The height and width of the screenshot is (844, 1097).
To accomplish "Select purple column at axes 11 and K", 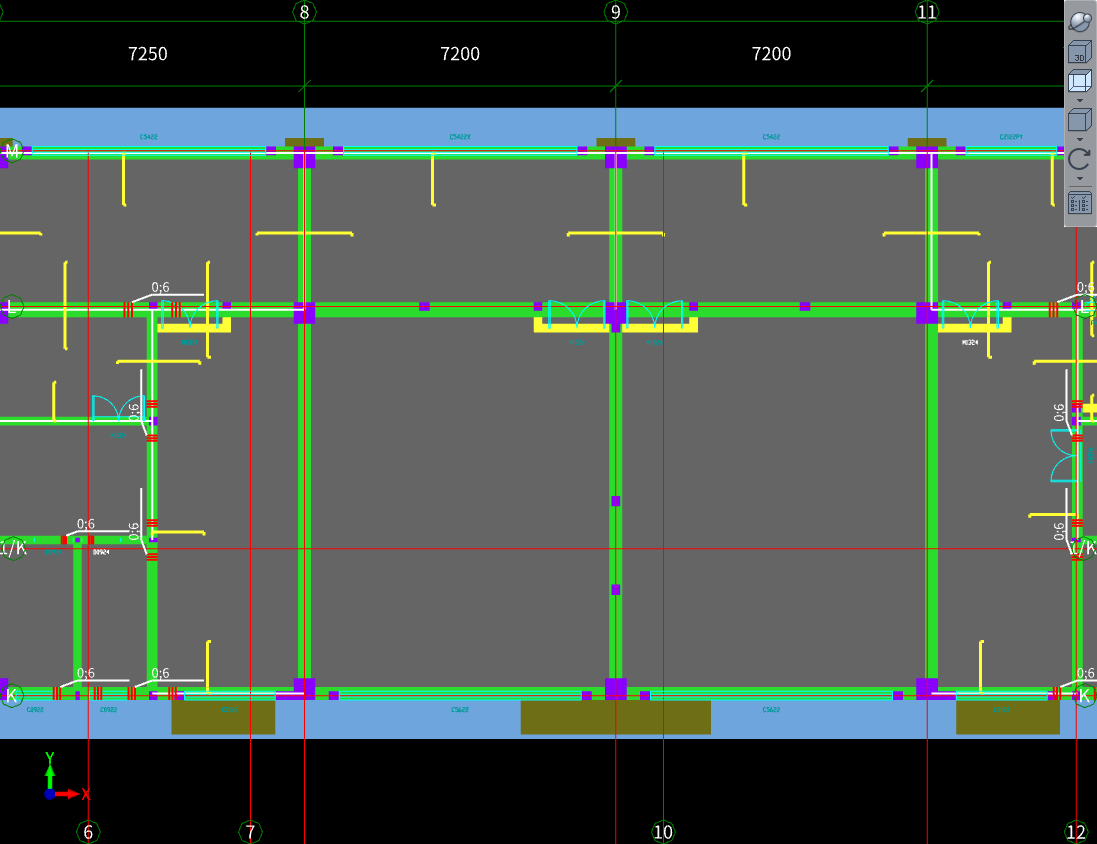I will (x=927, y=689).
